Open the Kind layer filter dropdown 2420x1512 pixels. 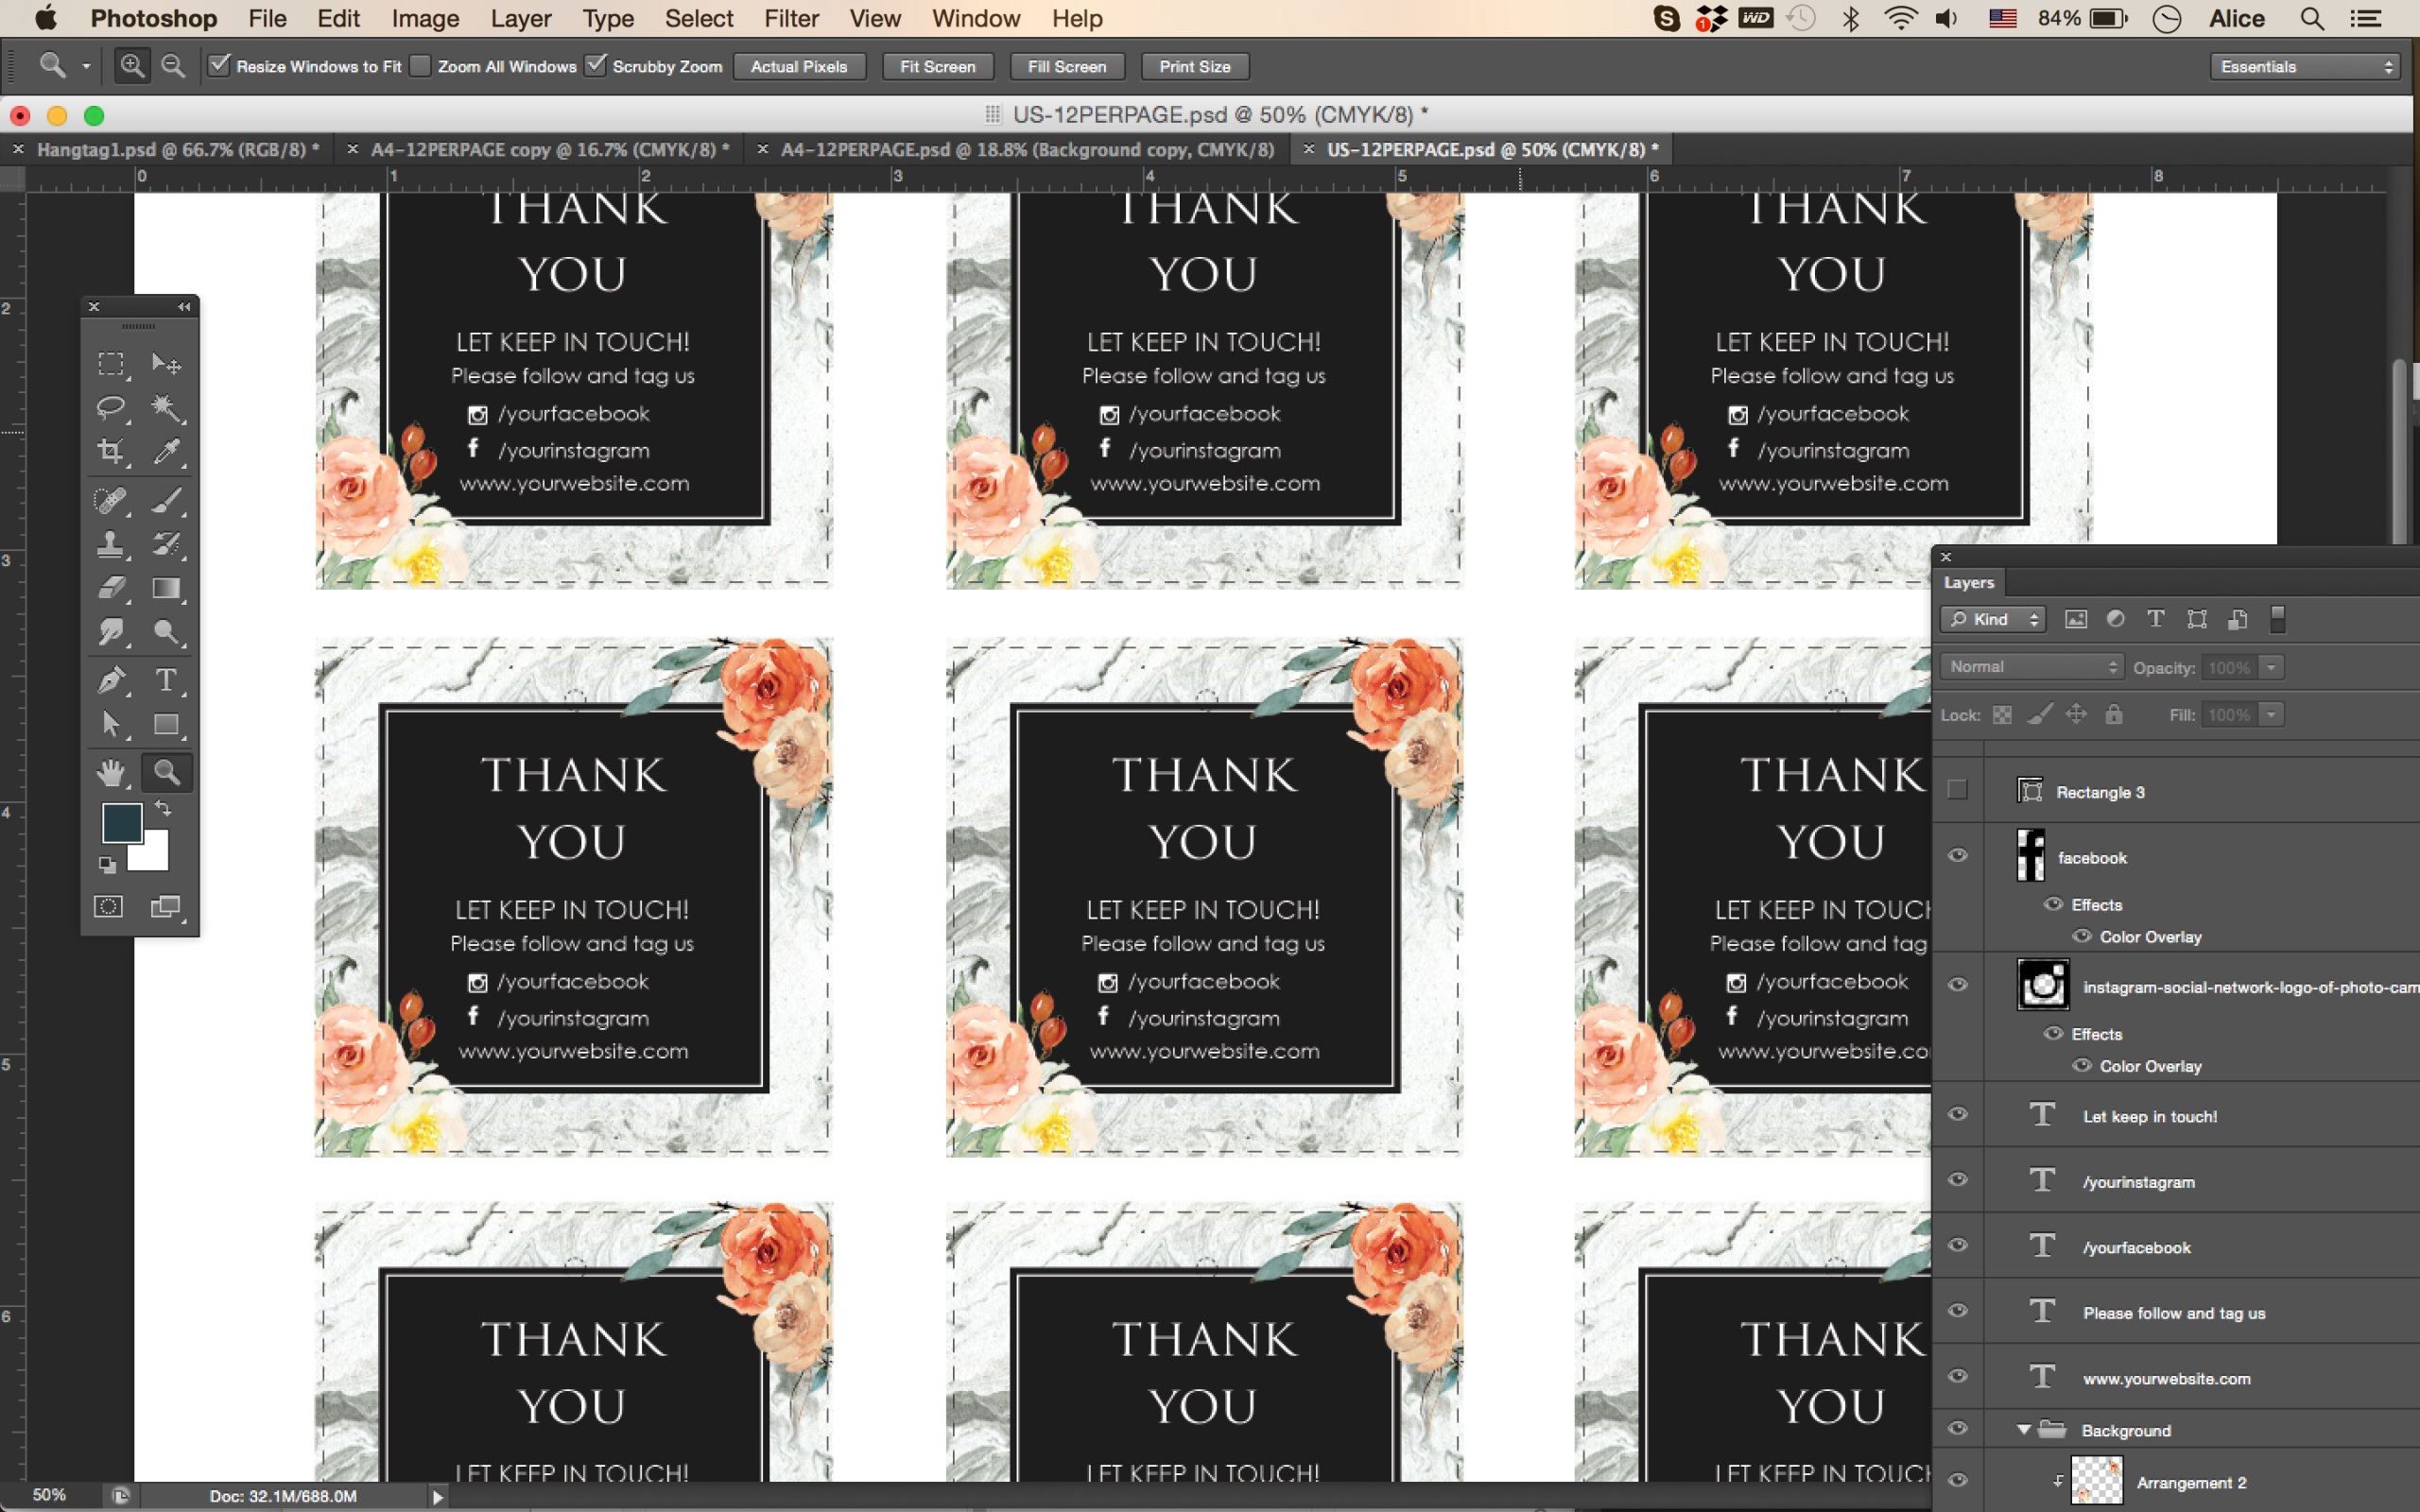coord(1993,619)
